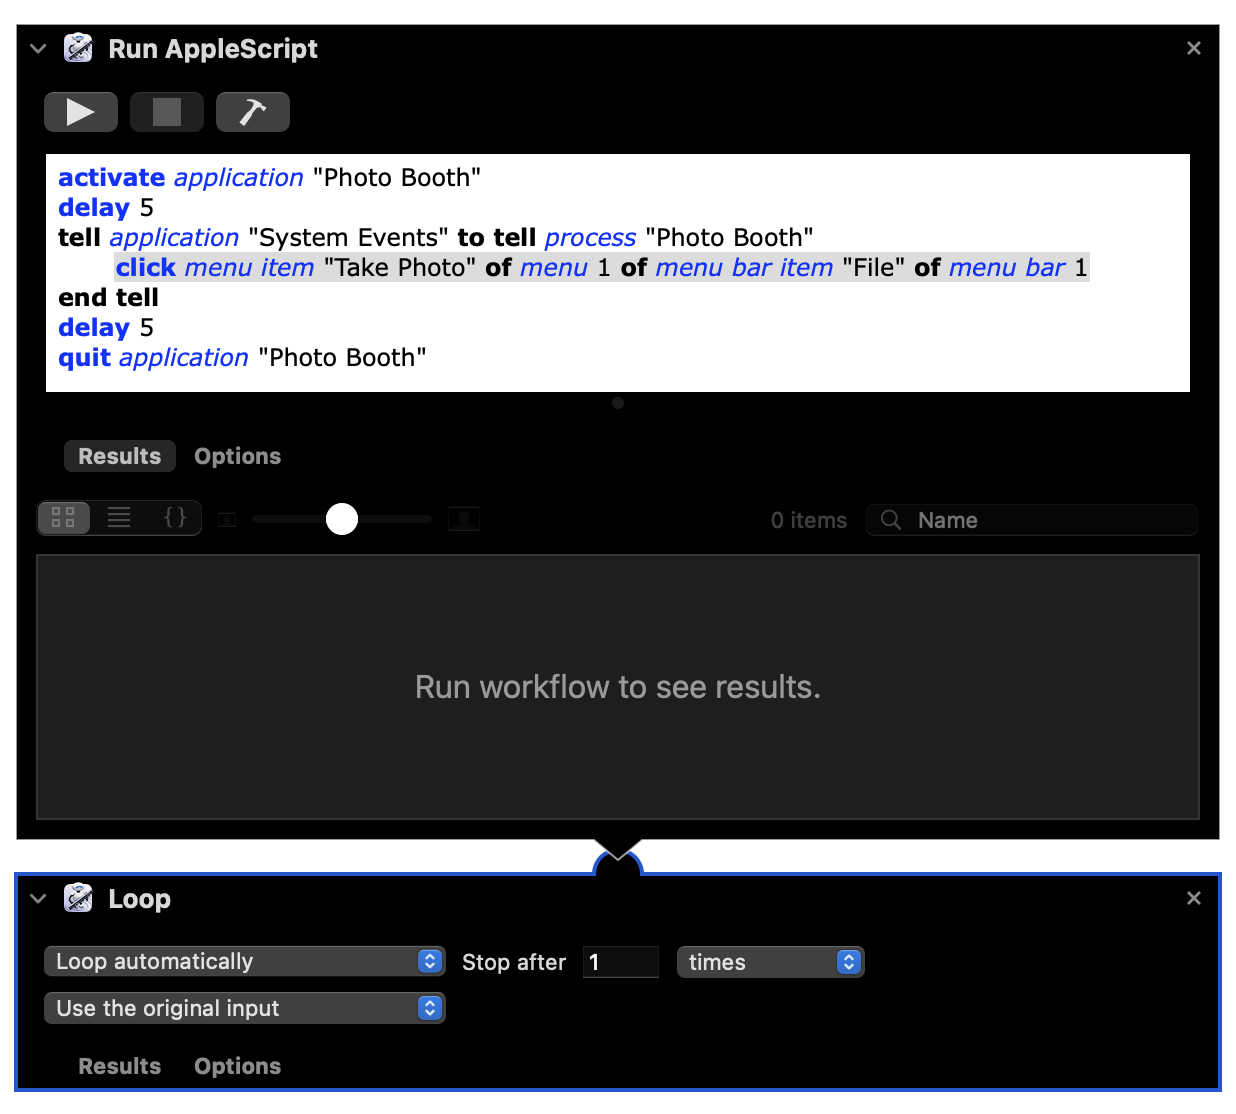The image size is (1236, 1114).
Task: Click the 'activate application "Photo Booth"' line
Action: click(x=269, y=177)
